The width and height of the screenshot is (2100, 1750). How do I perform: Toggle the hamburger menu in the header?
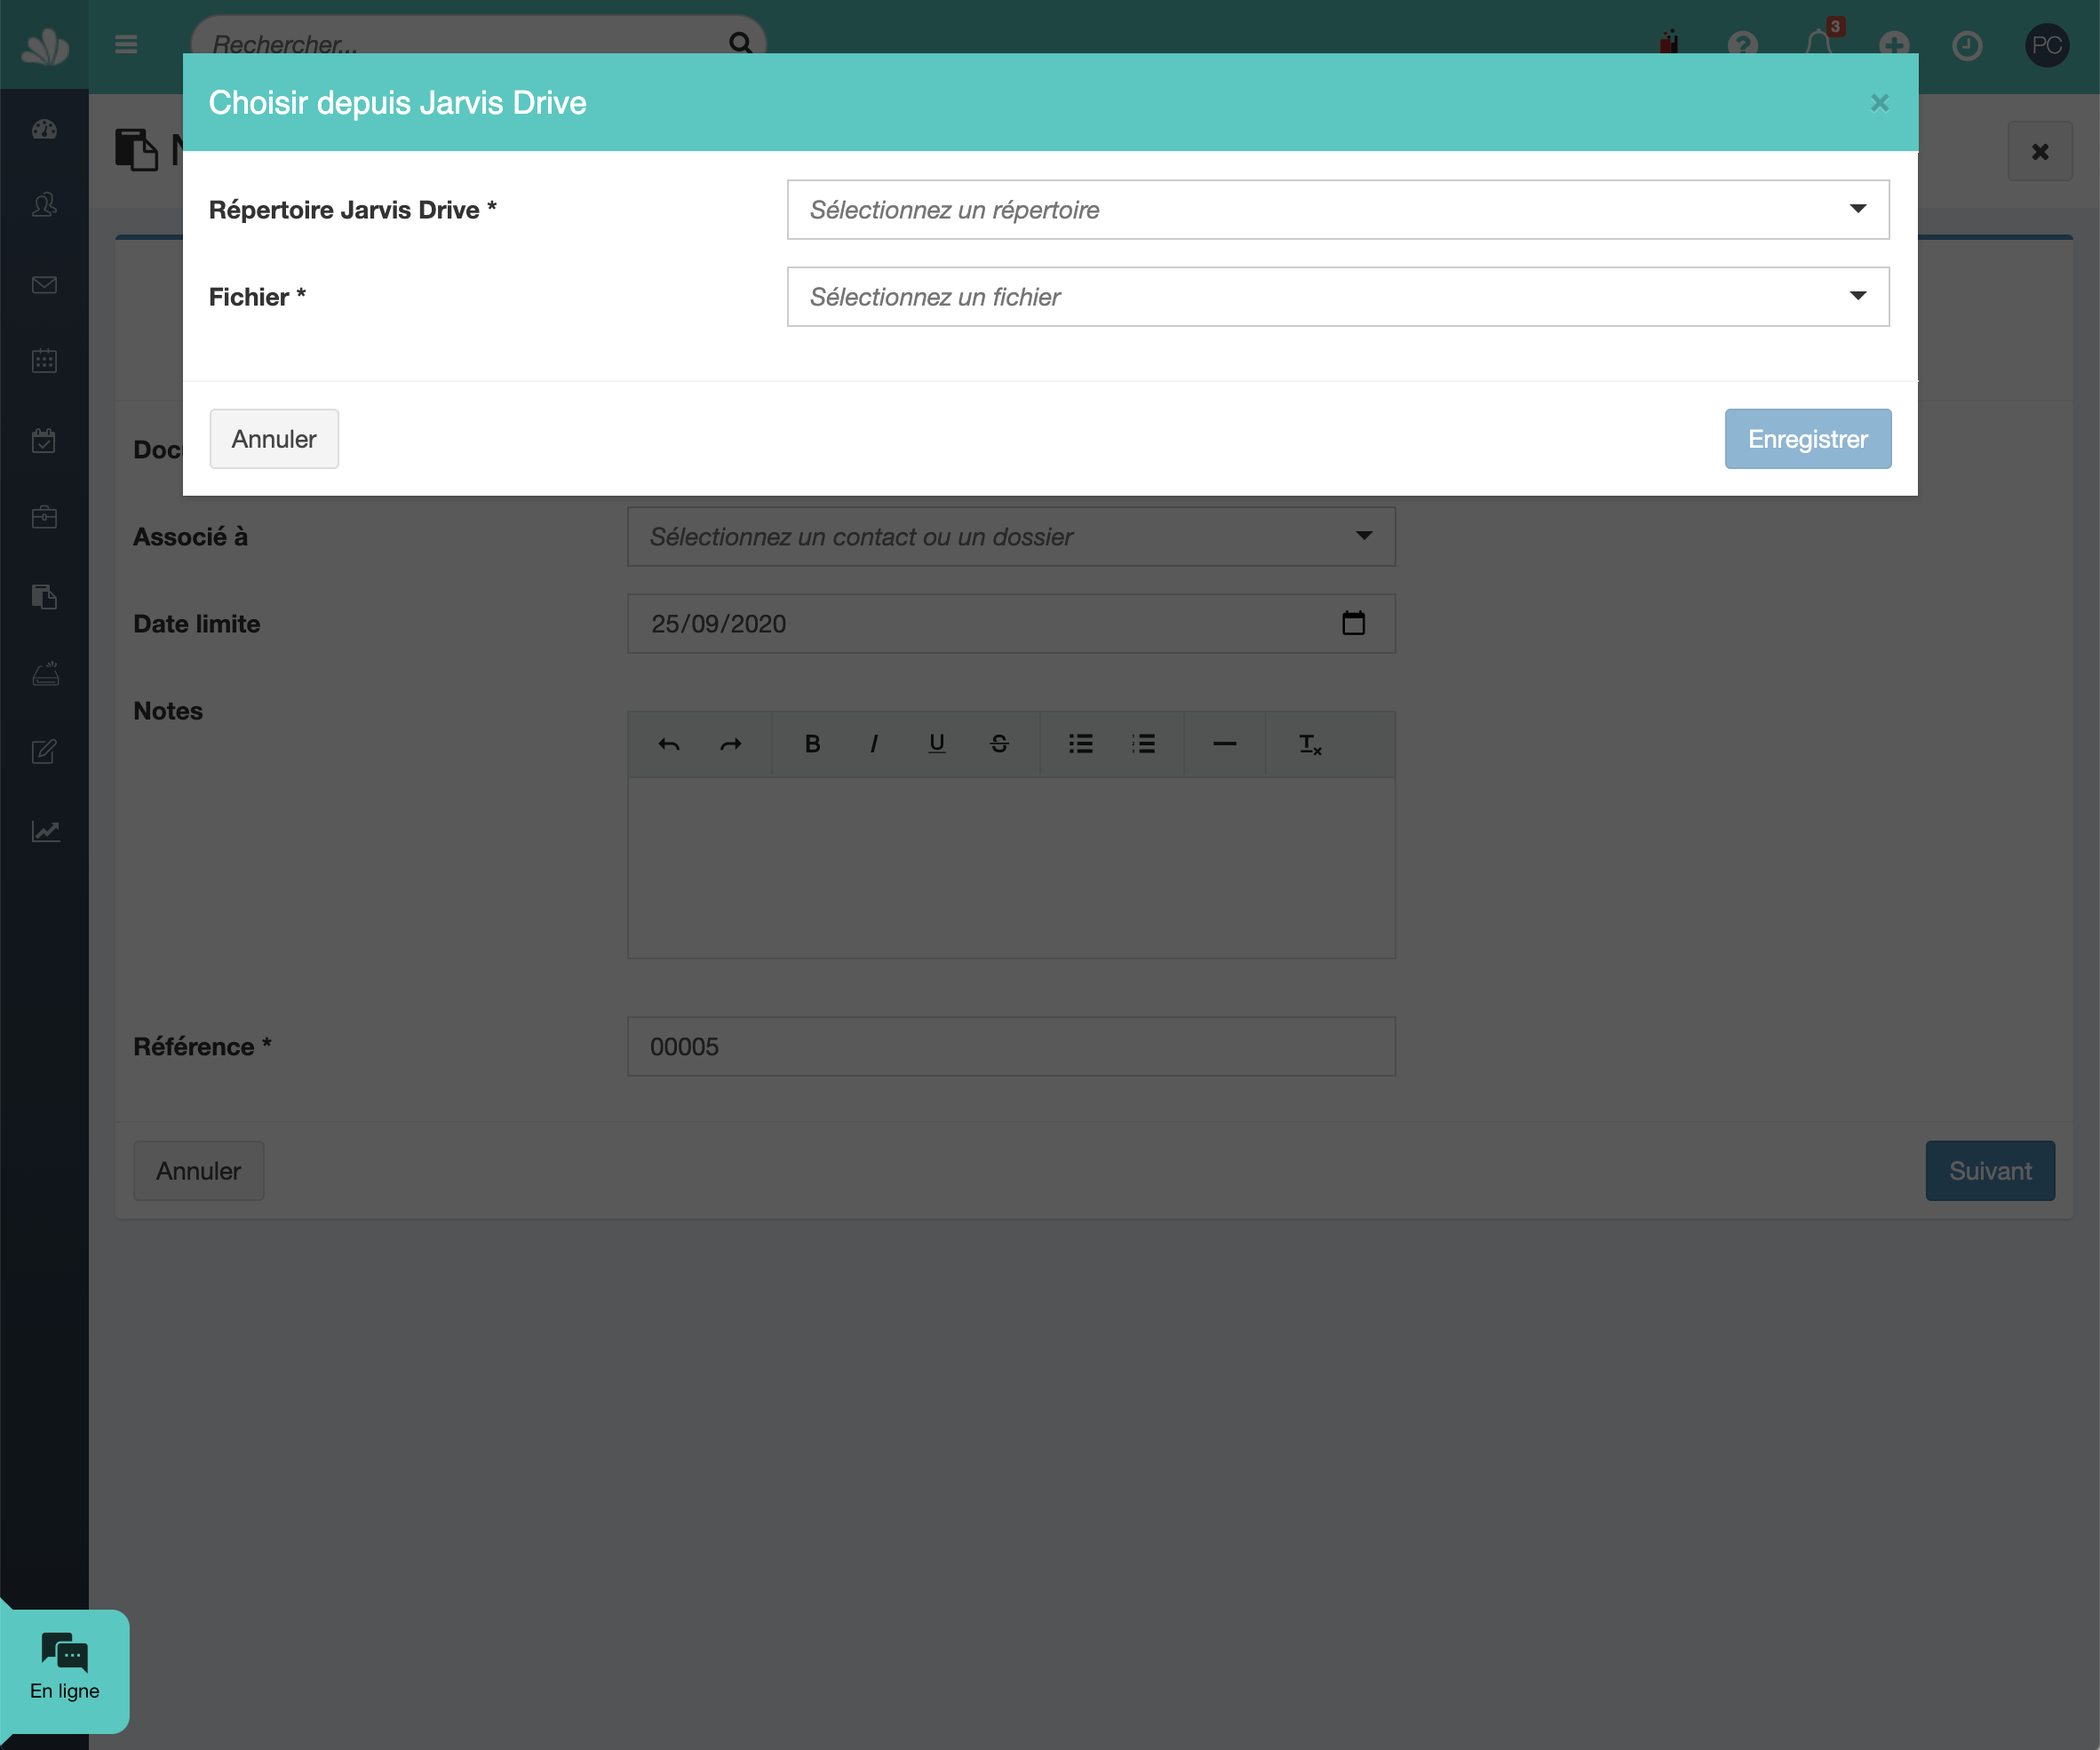[x=126, y=44]
